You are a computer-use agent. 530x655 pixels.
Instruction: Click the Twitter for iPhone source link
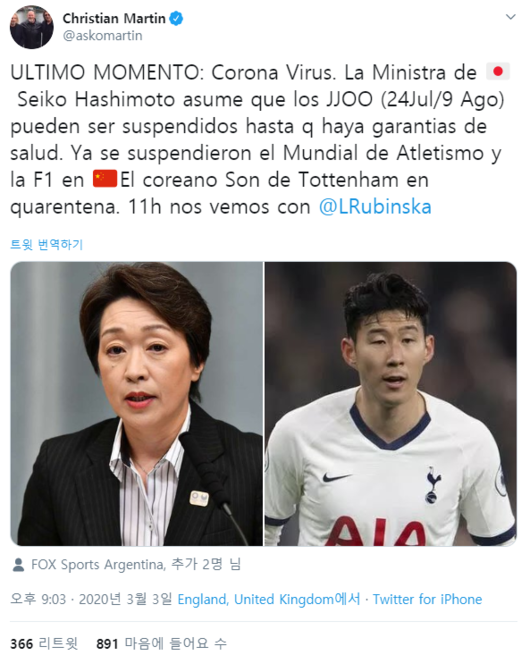pos(427,599)
